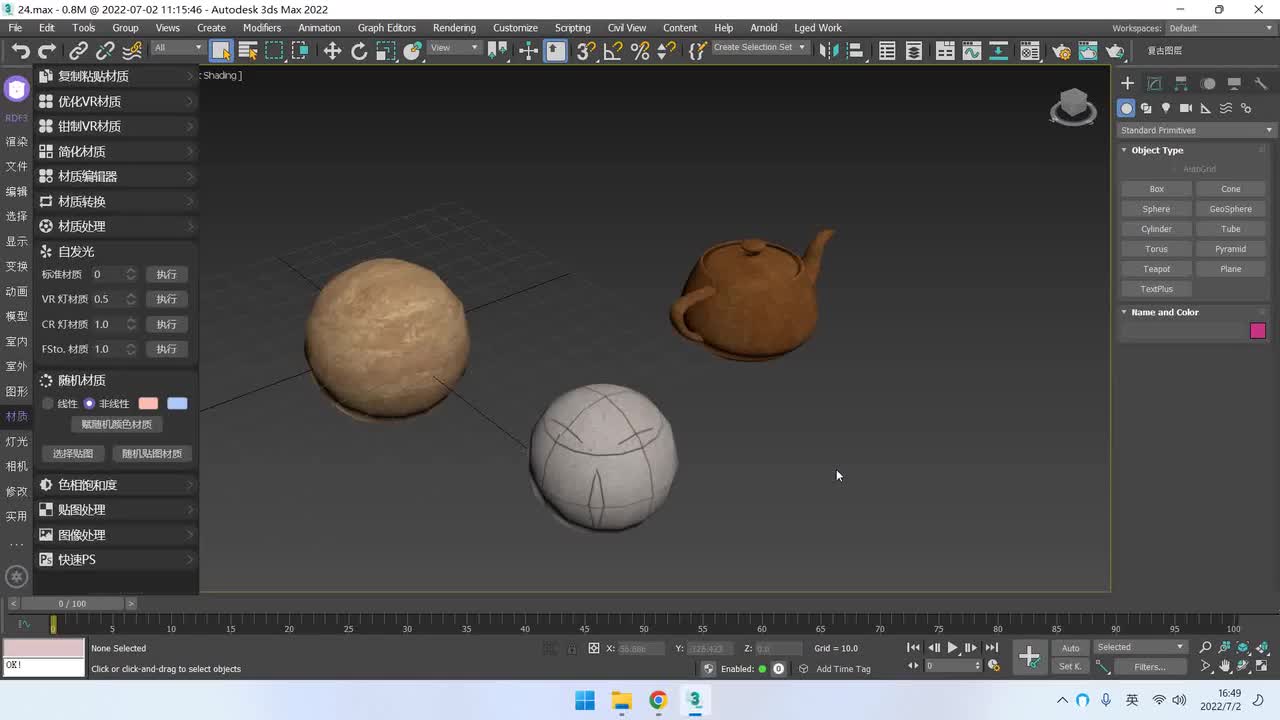Open the Modify panel tab icon
Viewport: 1280px width, 720px height.
coord(1154,84)
